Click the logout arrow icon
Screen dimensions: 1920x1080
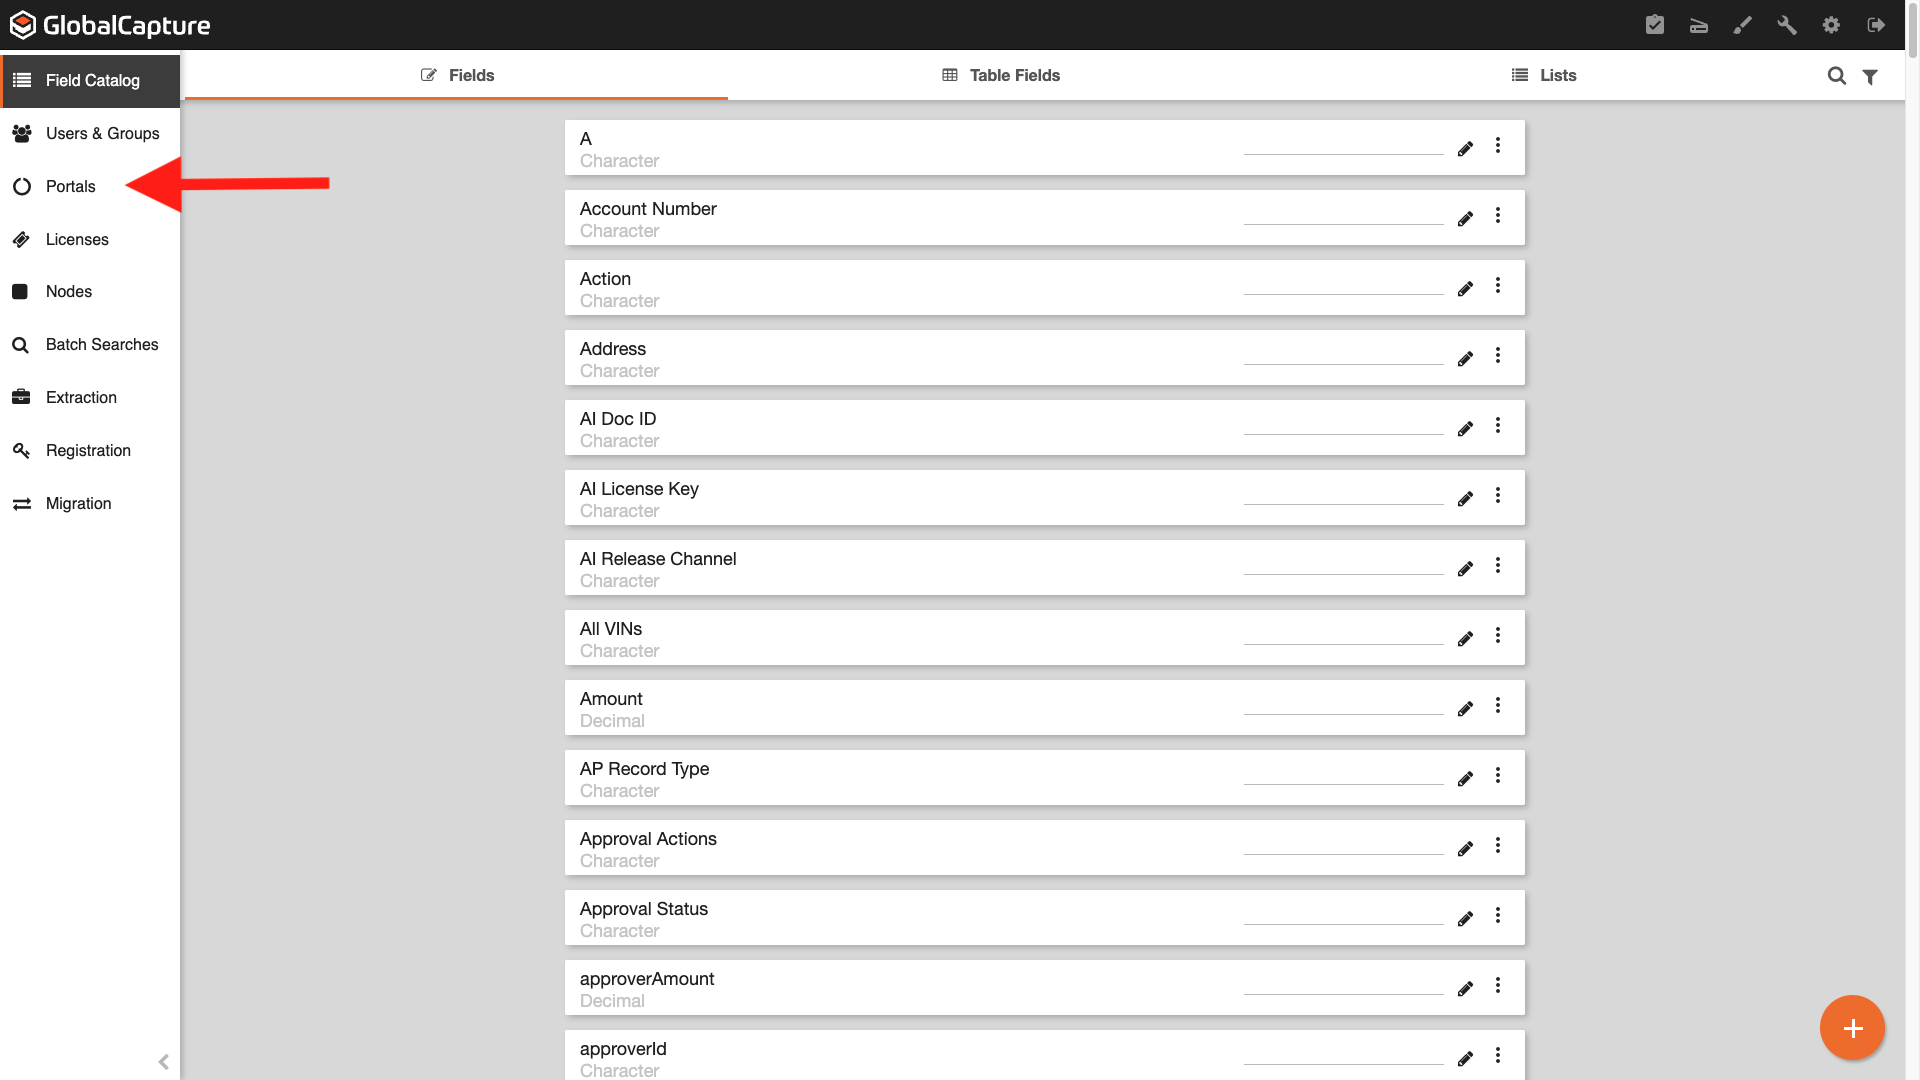[1876, 25]
